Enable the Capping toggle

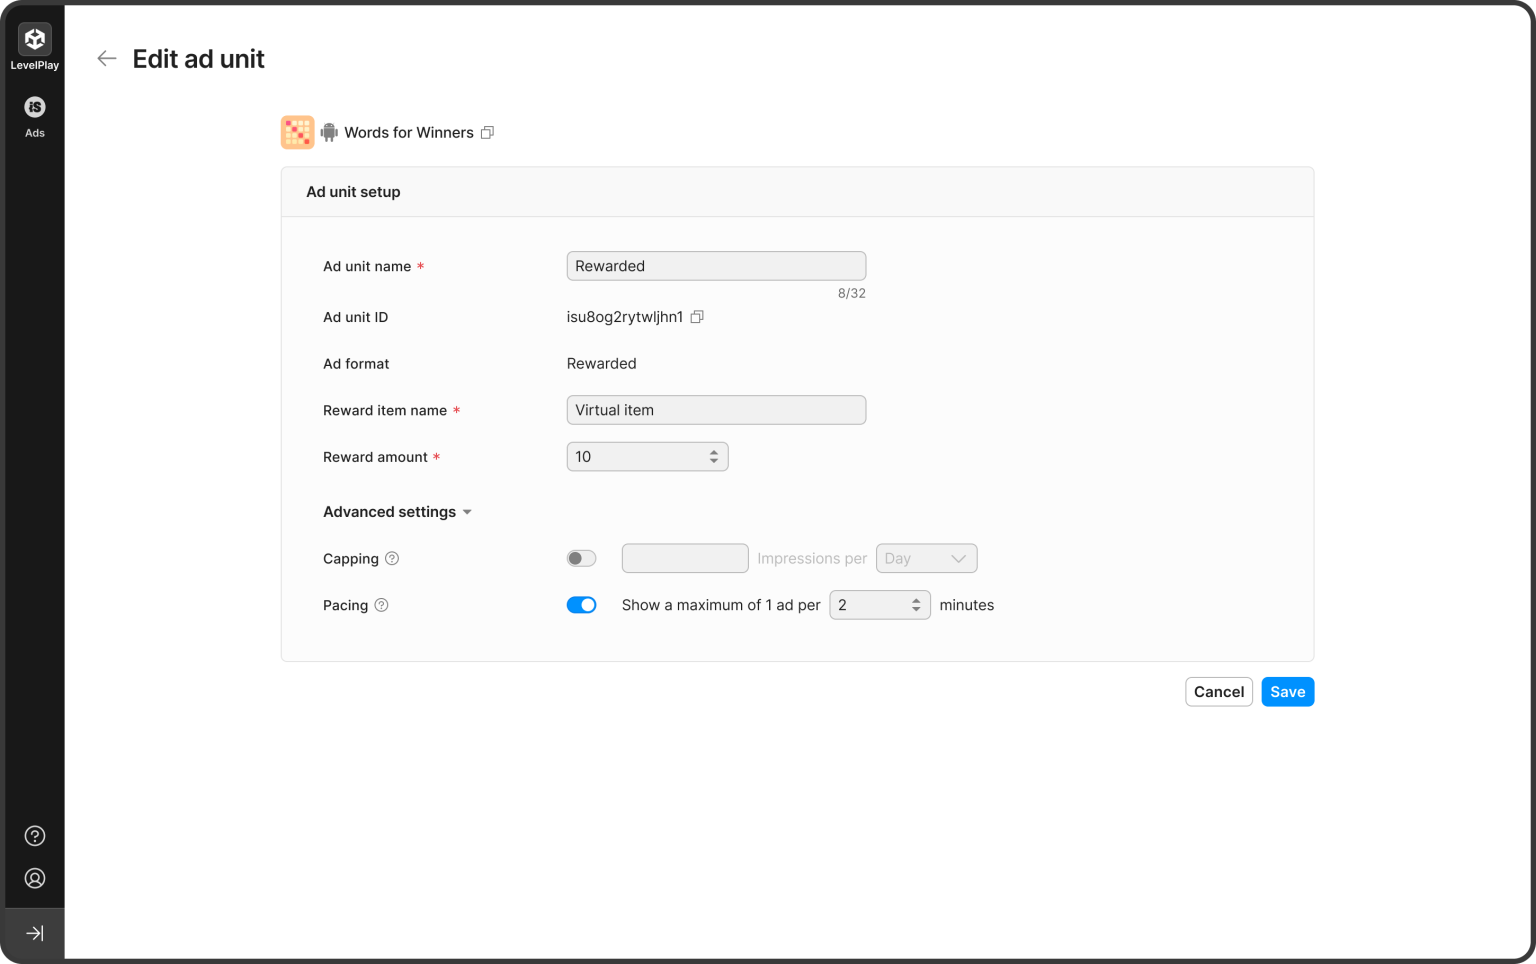(581, 558)
